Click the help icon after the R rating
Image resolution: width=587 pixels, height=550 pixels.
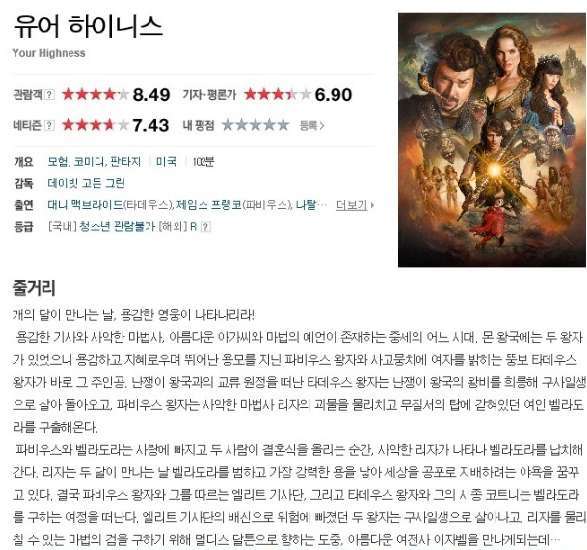tap(206, 227)
